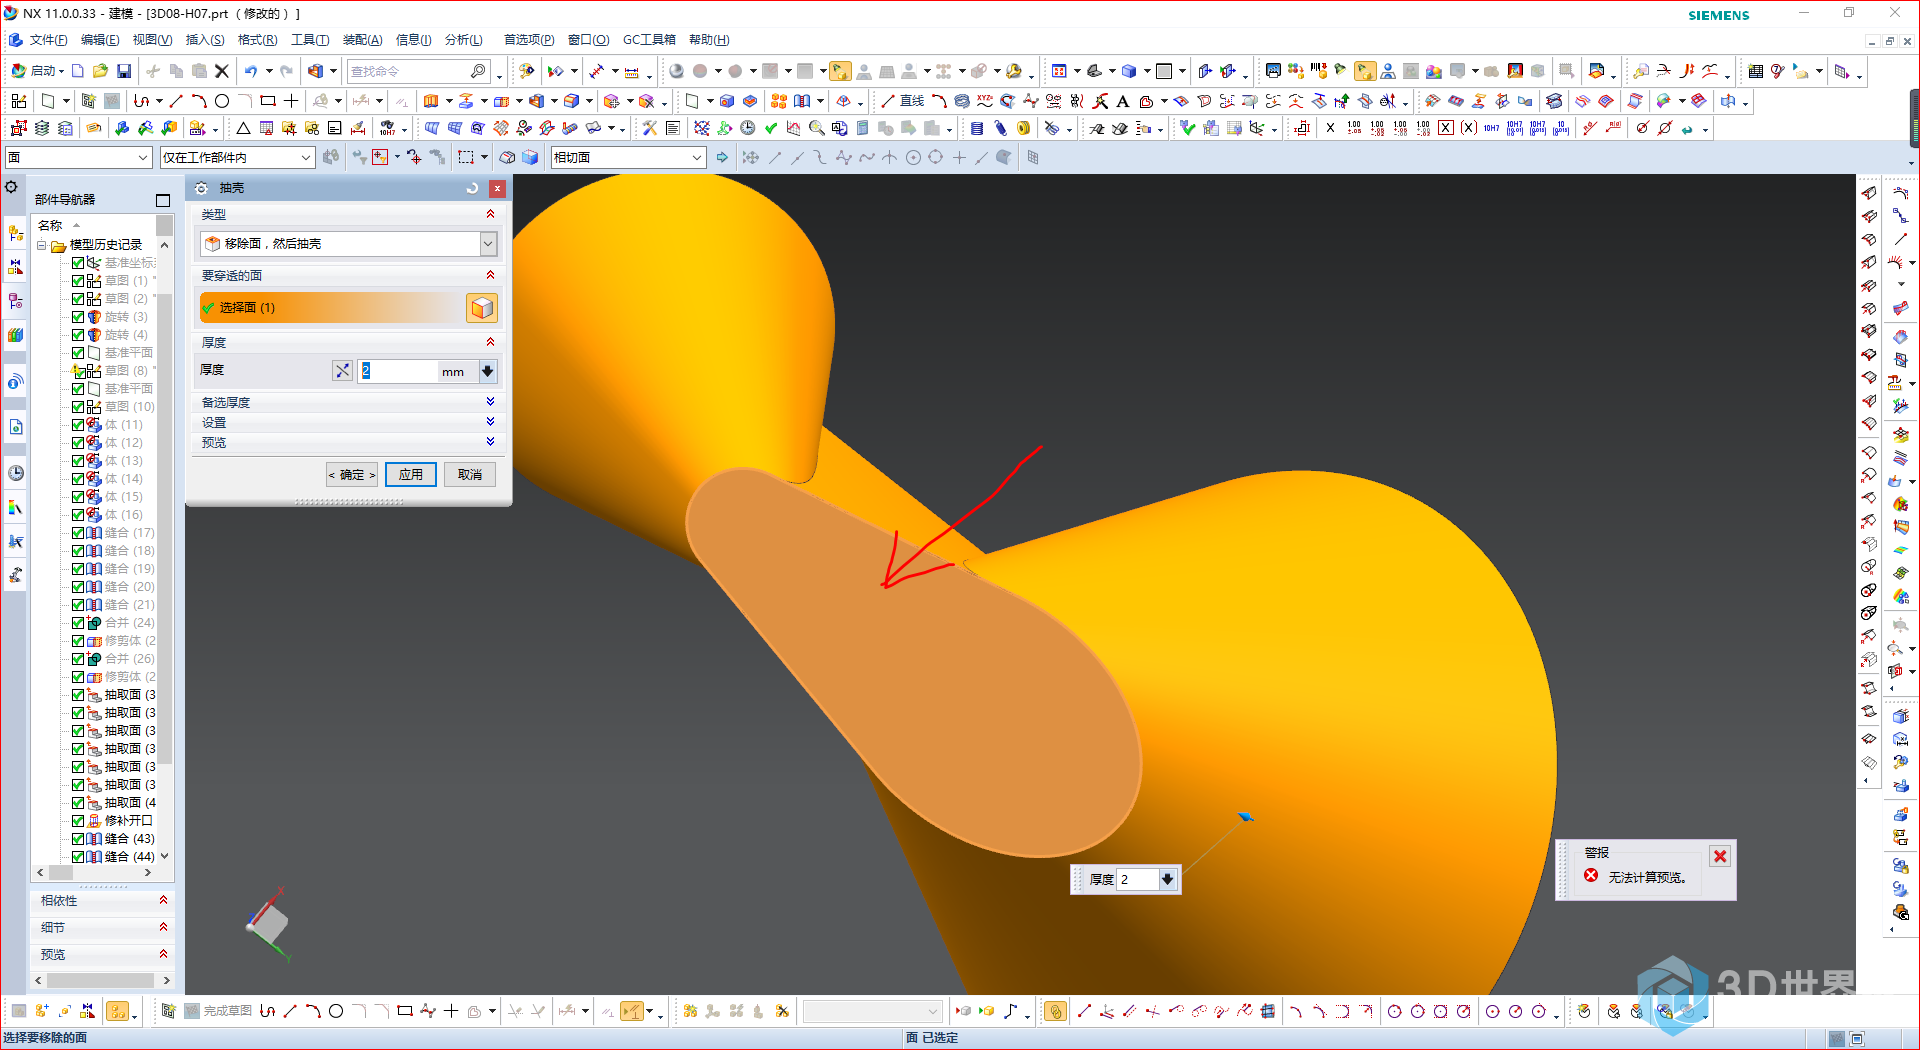Click the 直线 line tool
This screenshot has width=1920, height=1050.
click(x=902, y=101)
